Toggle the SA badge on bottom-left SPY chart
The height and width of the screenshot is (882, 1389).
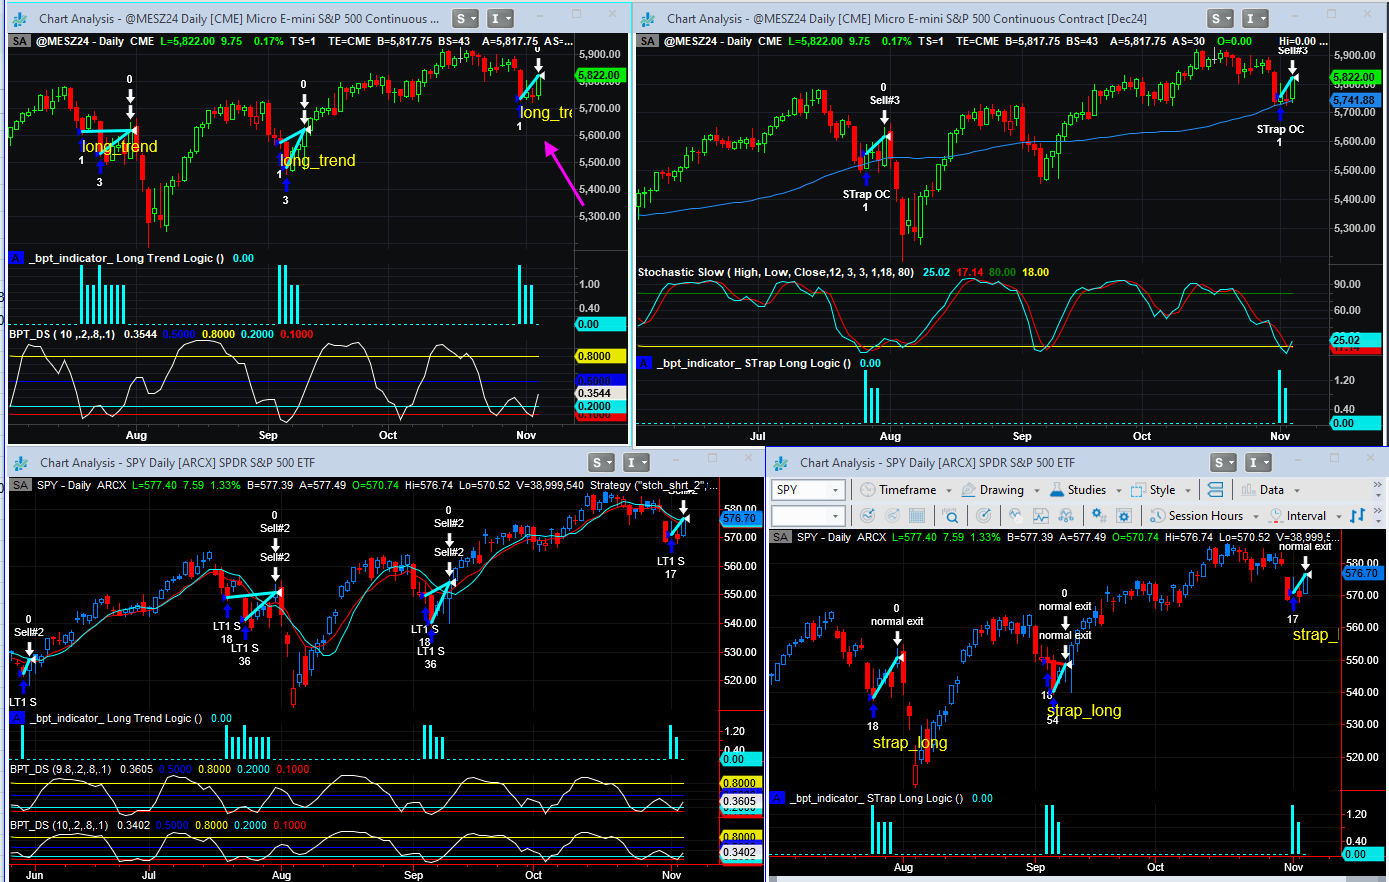click(x=20, y=485)
